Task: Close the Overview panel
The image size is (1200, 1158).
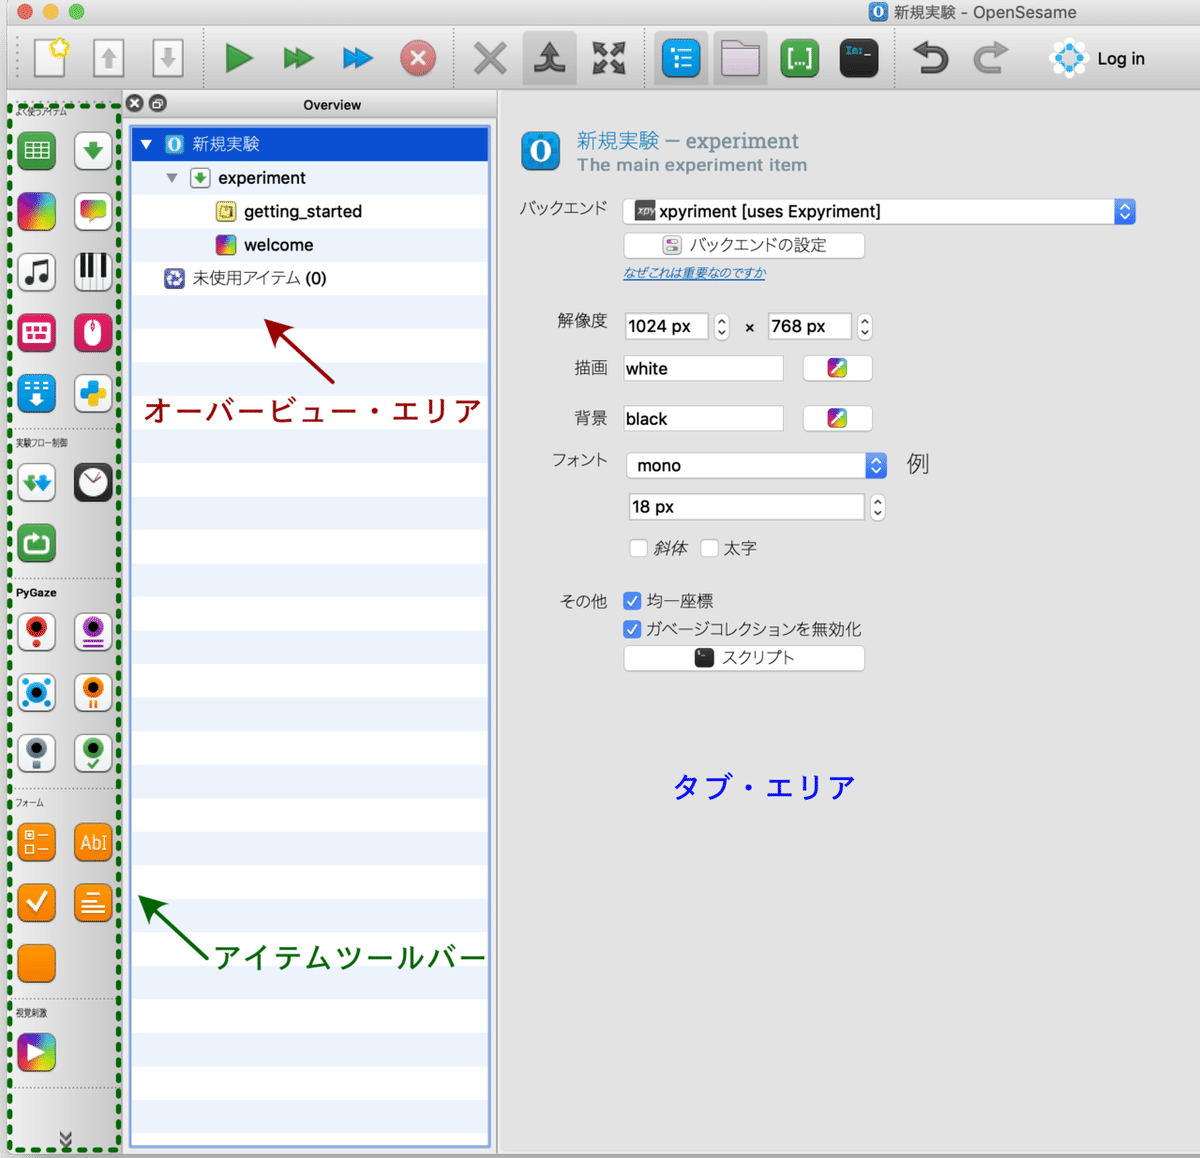Action: pyautogui.click(x=135, y=103)
